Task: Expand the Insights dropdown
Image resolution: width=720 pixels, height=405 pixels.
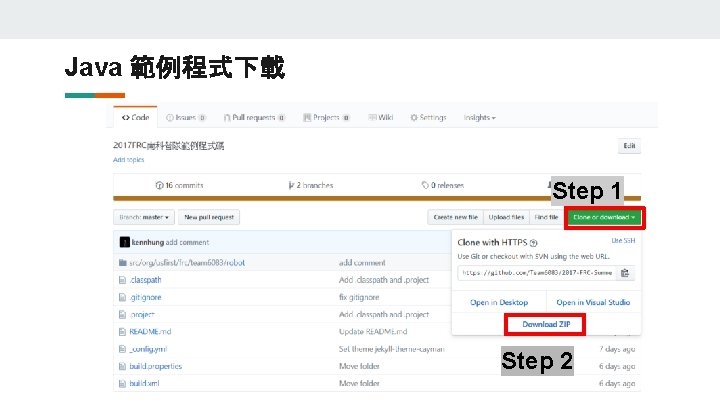Action: [x=479, y=118]
